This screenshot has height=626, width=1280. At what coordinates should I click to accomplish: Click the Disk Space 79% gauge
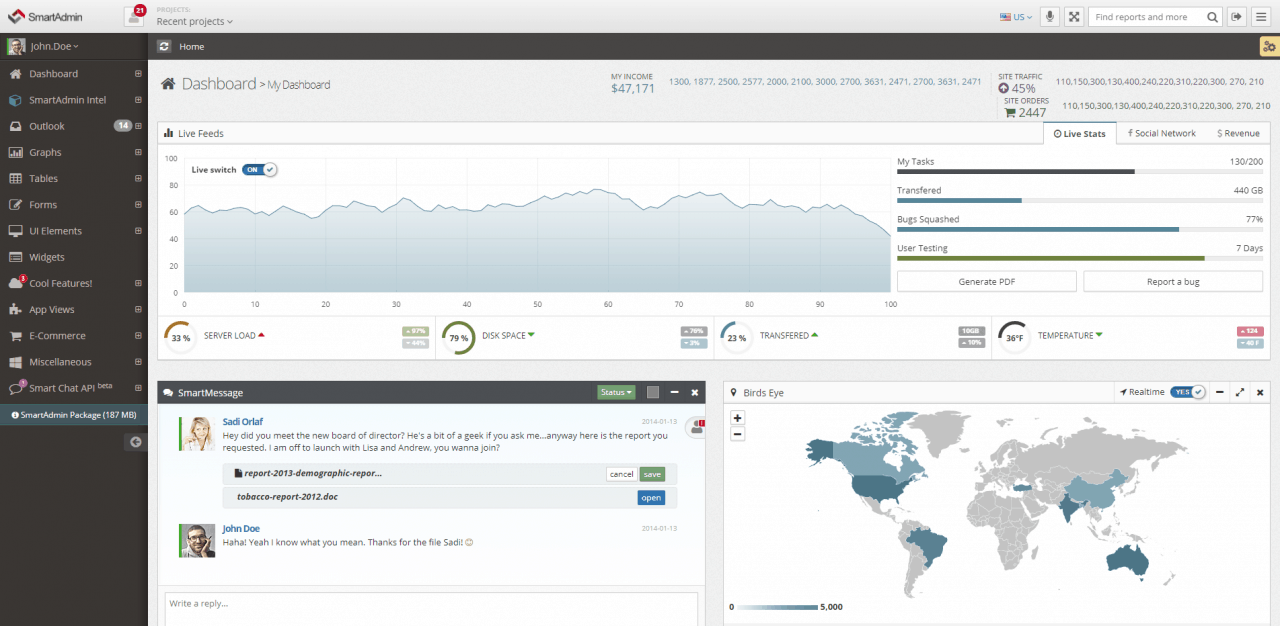point(458,338)
